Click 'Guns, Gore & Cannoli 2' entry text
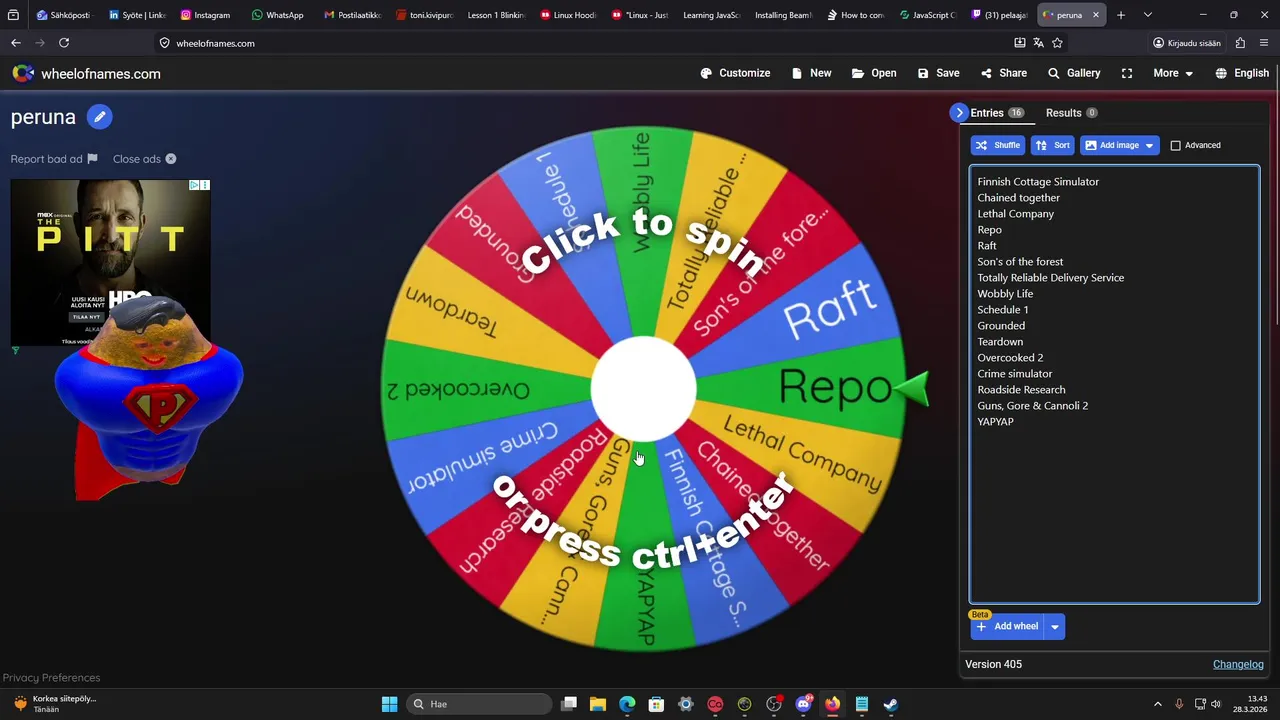This screenshot has height=720, width=1280. coord(1032,406)
